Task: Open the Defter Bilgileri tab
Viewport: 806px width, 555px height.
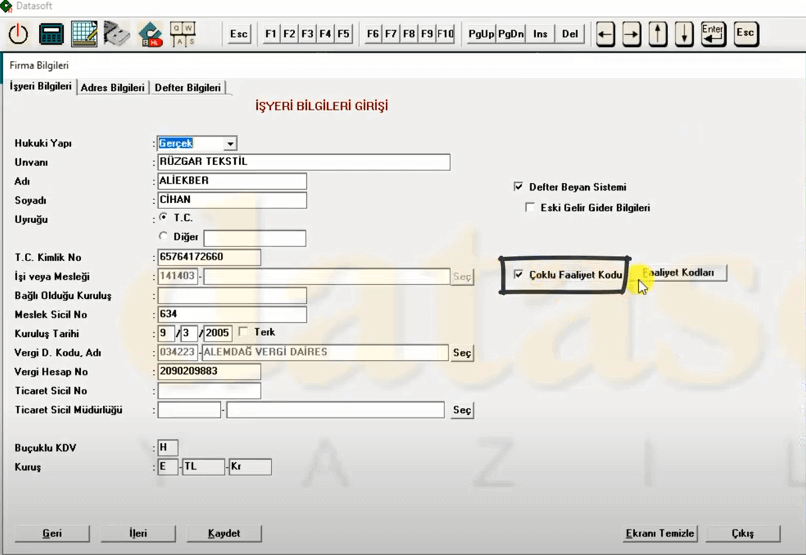Action: 187,88
